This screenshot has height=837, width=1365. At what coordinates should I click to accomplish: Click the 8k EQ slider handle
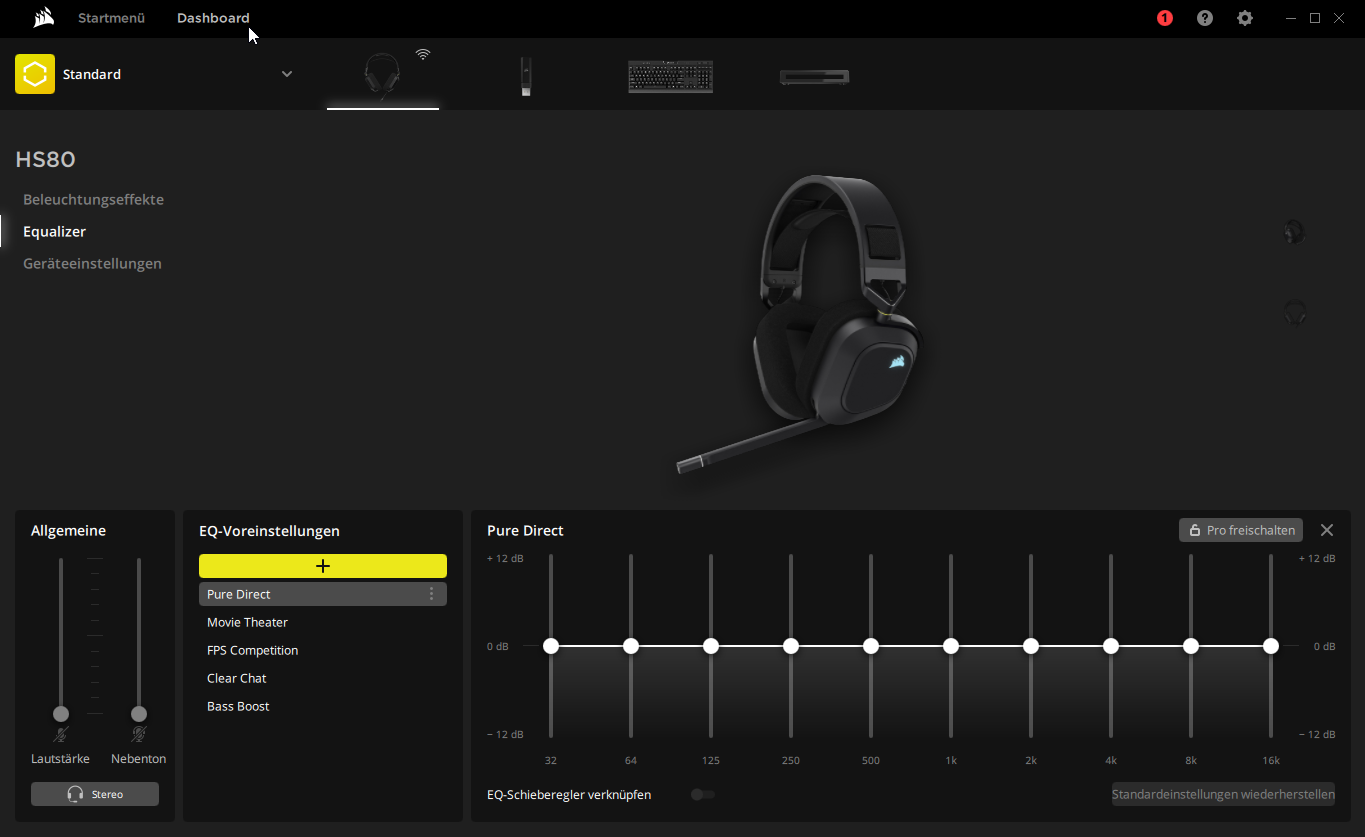(1191, 646)
